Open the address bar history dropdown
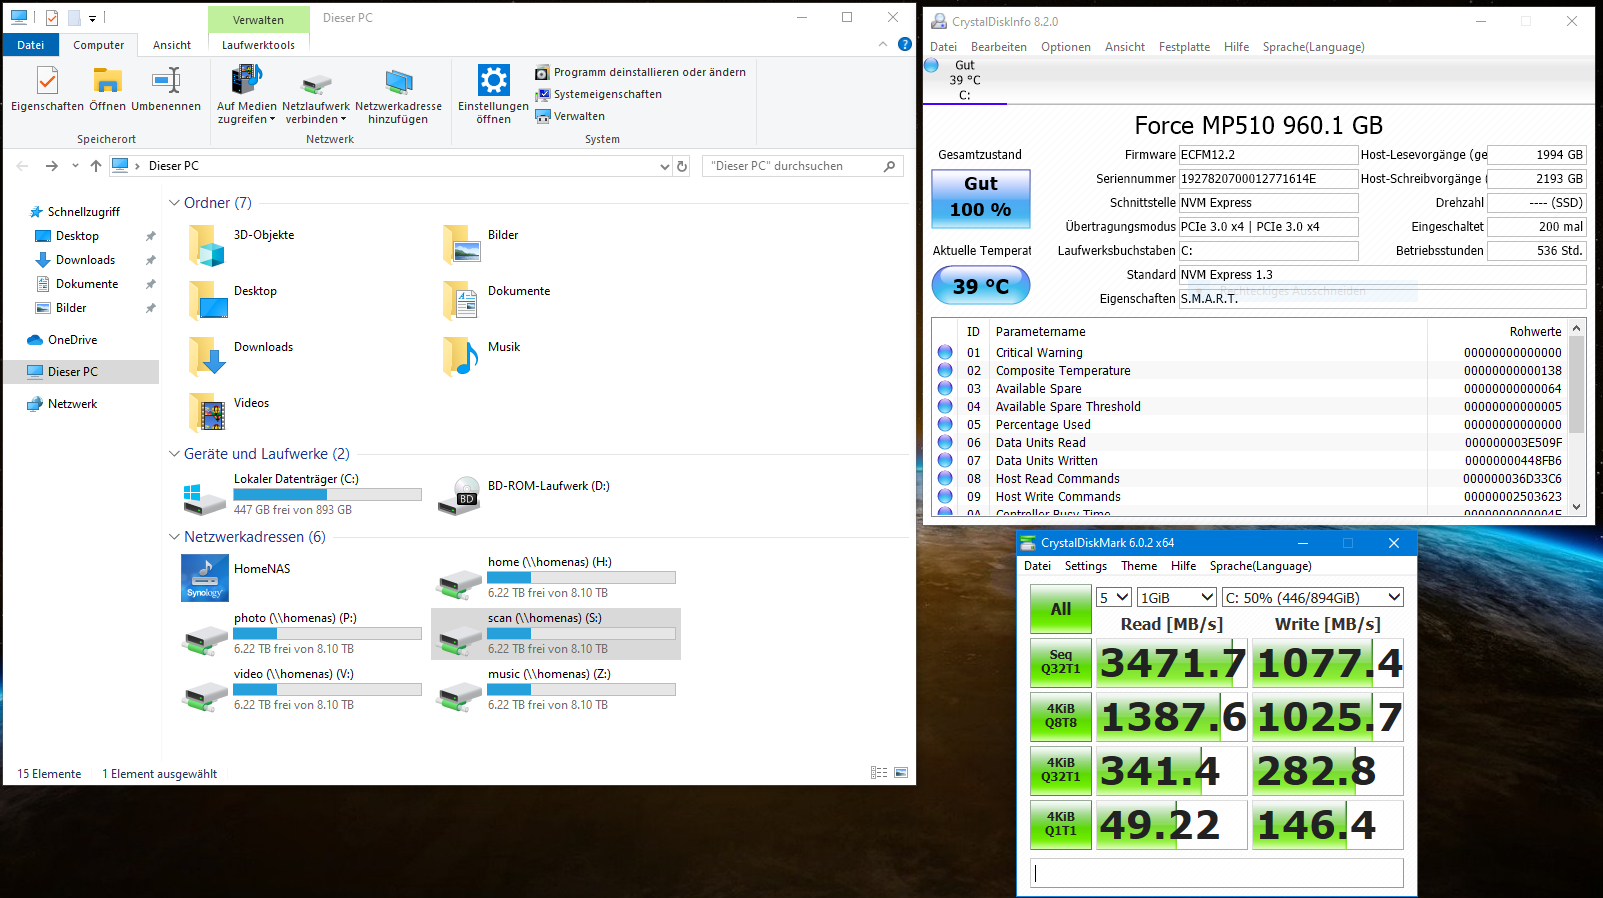The image size is (1603, 898). pos(665,166)
